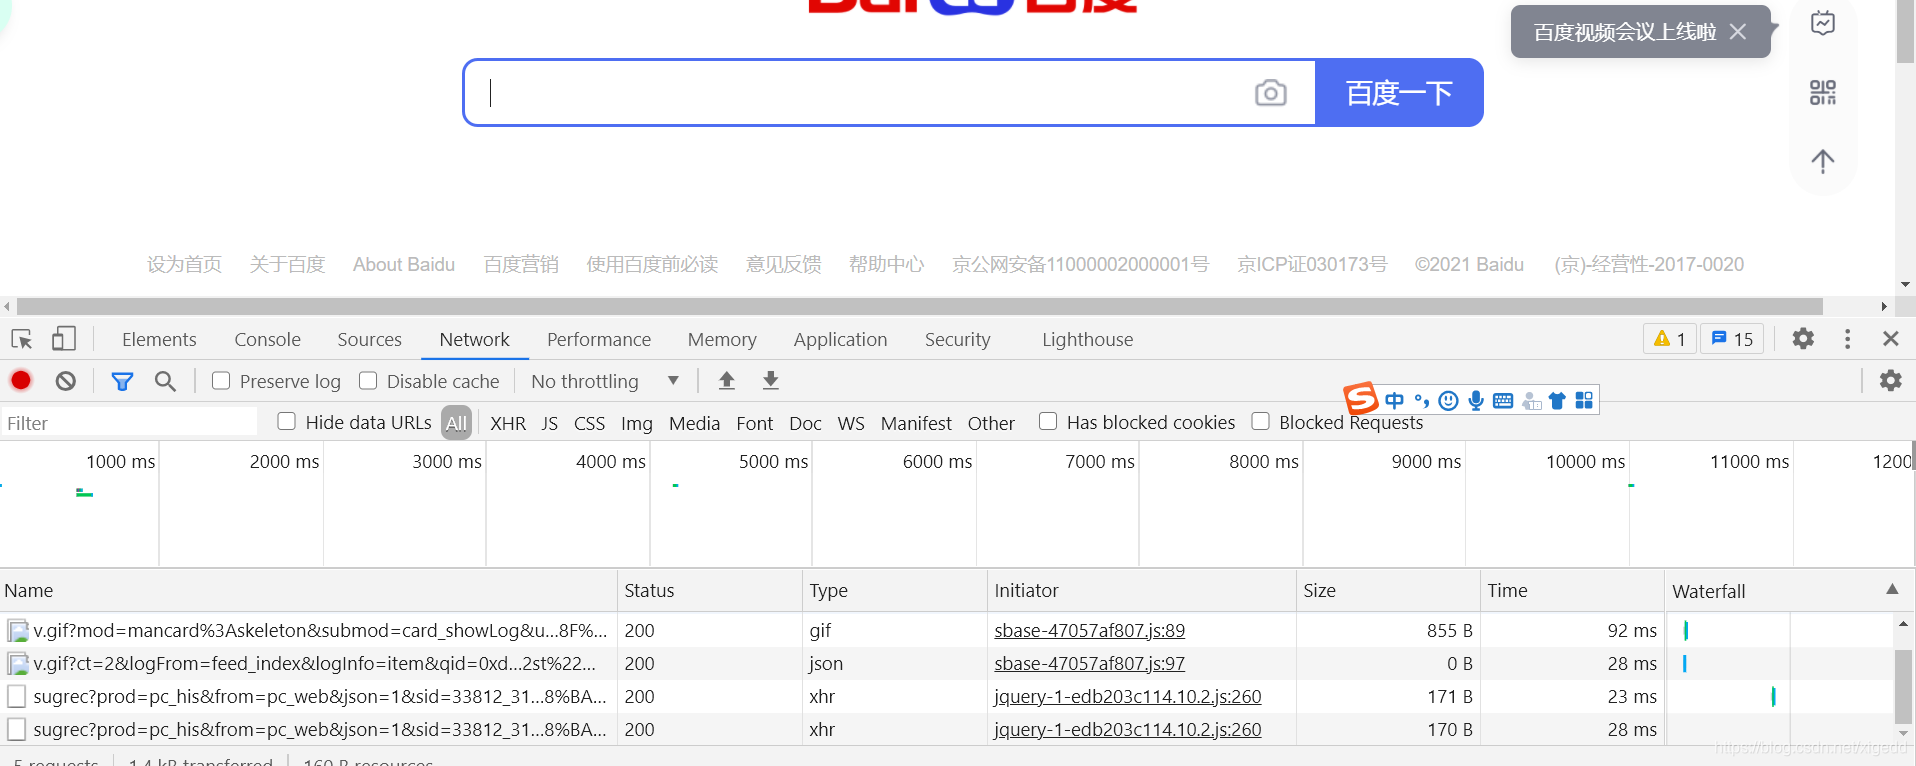Click the export HAR download icon
The width and height of the screenshot is (1916, 766).
point(771,380)
